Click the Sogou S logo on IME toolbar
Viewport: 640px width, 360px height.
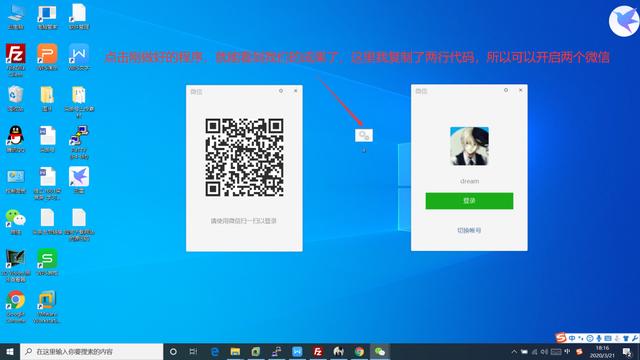point(561,338)
